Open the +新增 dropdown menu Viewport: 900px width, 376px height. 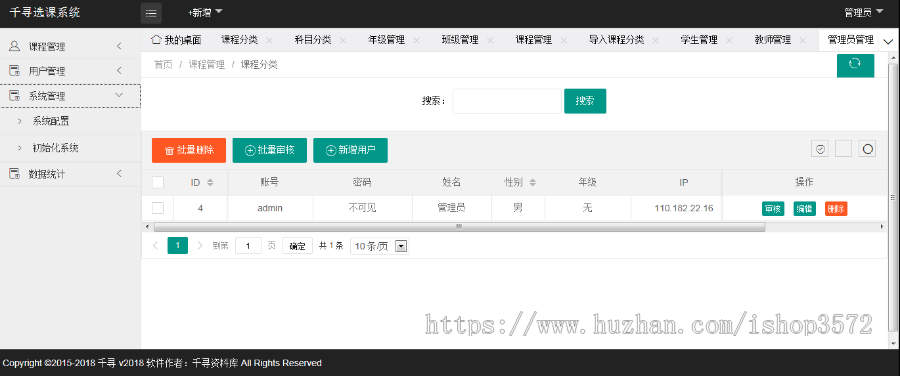[x=205, y=12]
